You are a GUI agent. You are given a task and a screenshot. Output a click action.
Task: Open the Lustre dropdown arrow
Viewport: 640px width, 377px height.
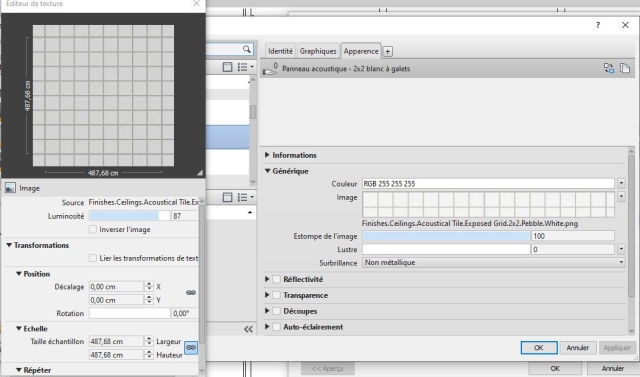(621, 249)
